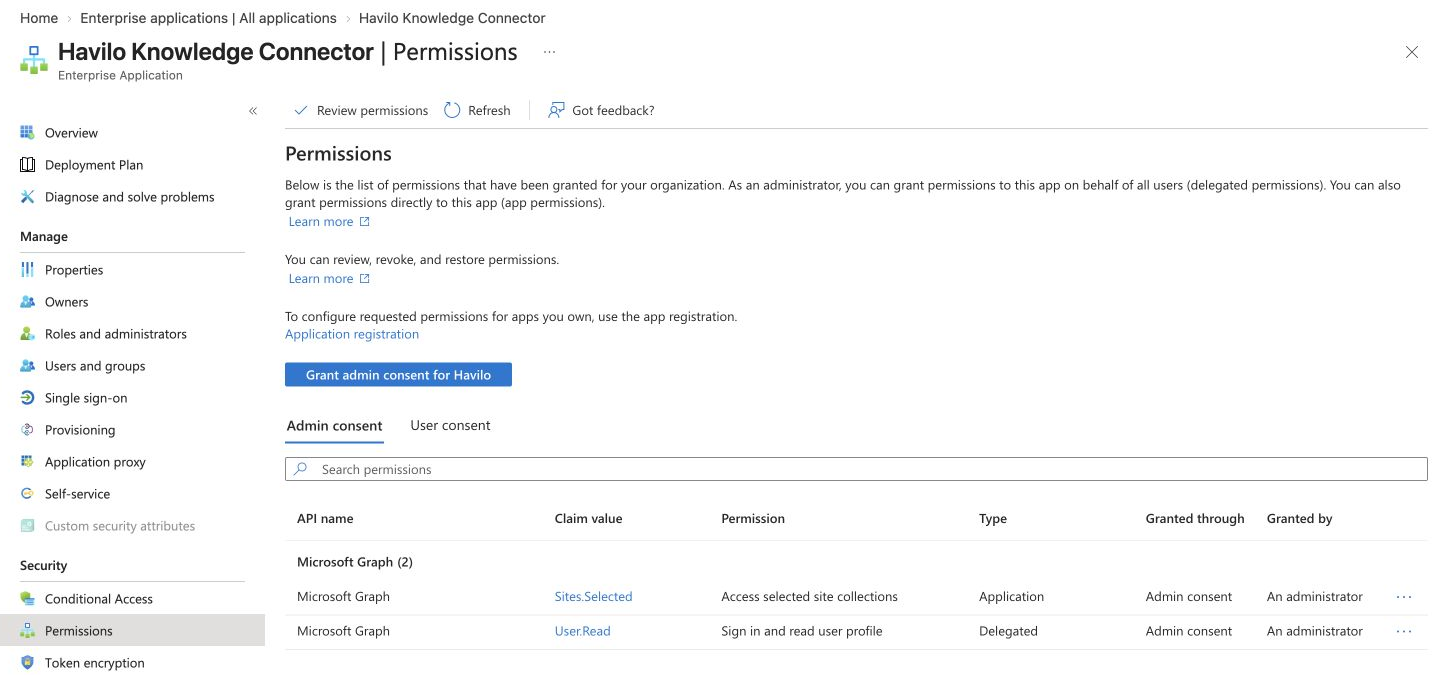Click the Token encryption shield icon

point(28,663)
